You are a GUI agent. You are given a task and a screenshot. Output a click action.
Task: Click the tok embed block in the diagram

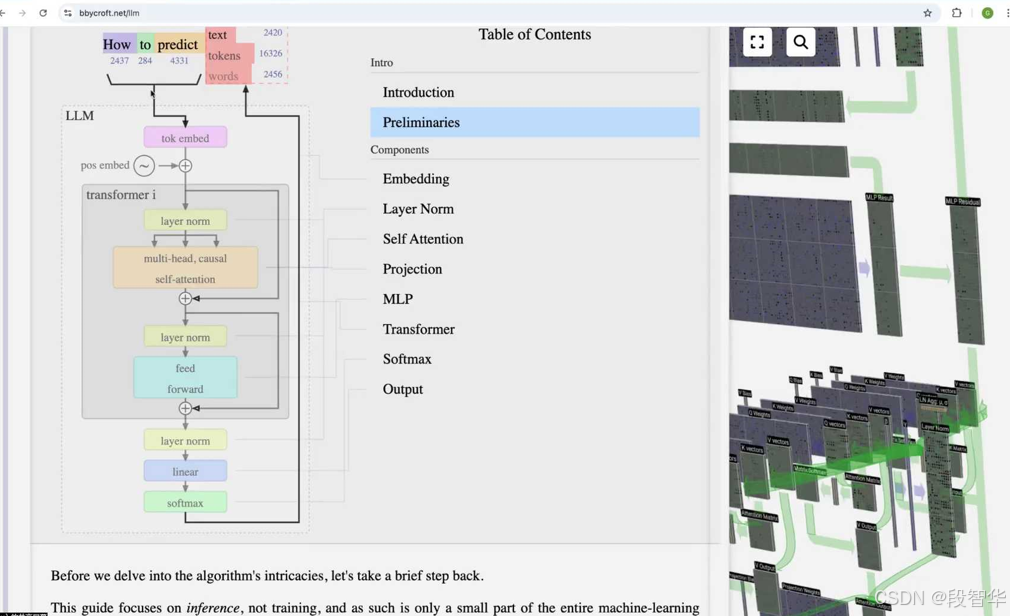tap(185, 138)
